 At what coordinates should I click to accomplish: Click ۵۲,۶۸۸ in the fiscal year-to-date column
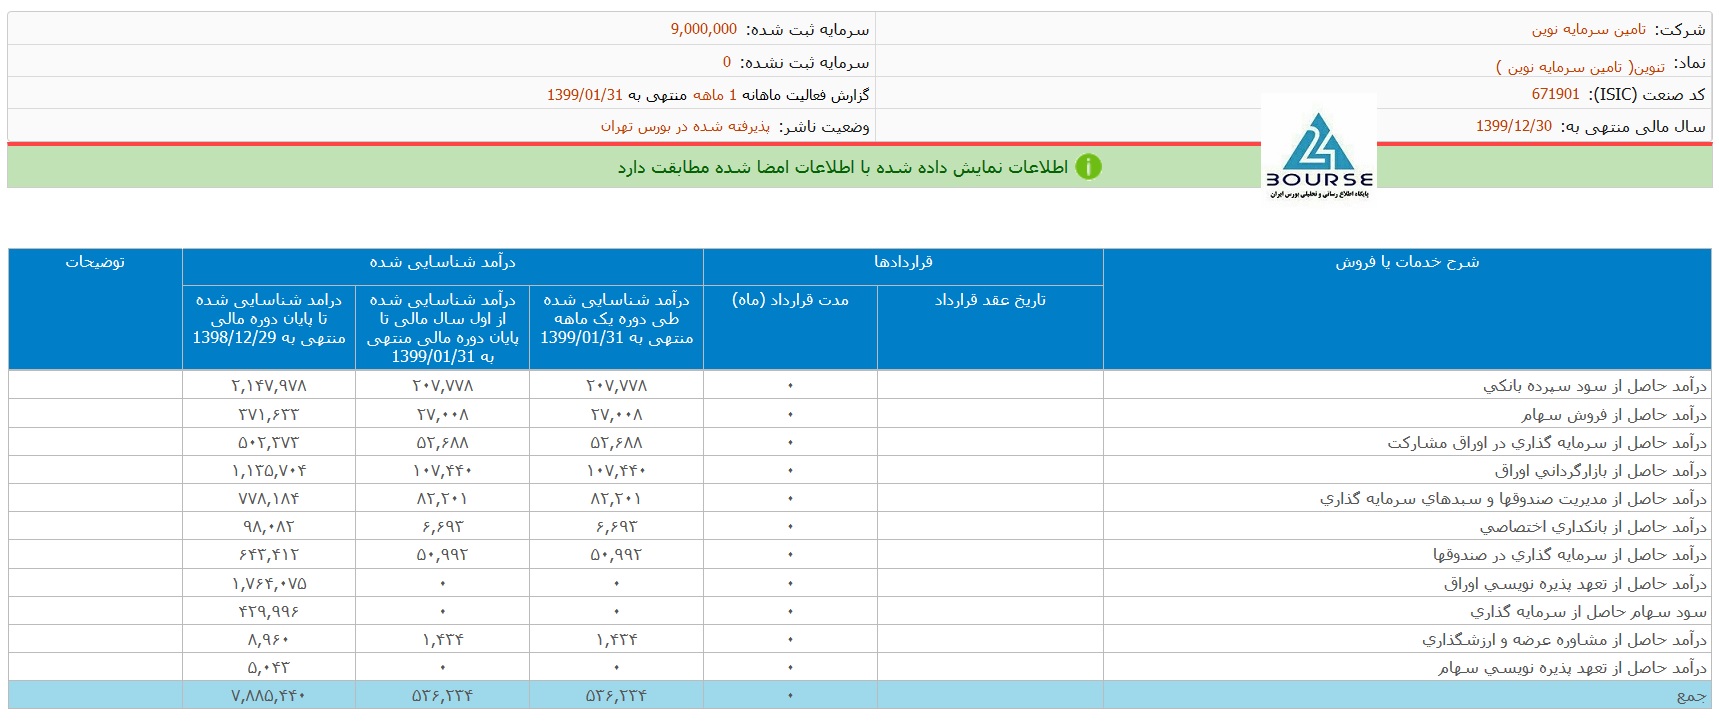pyautogui.click(x=442, y=442)
